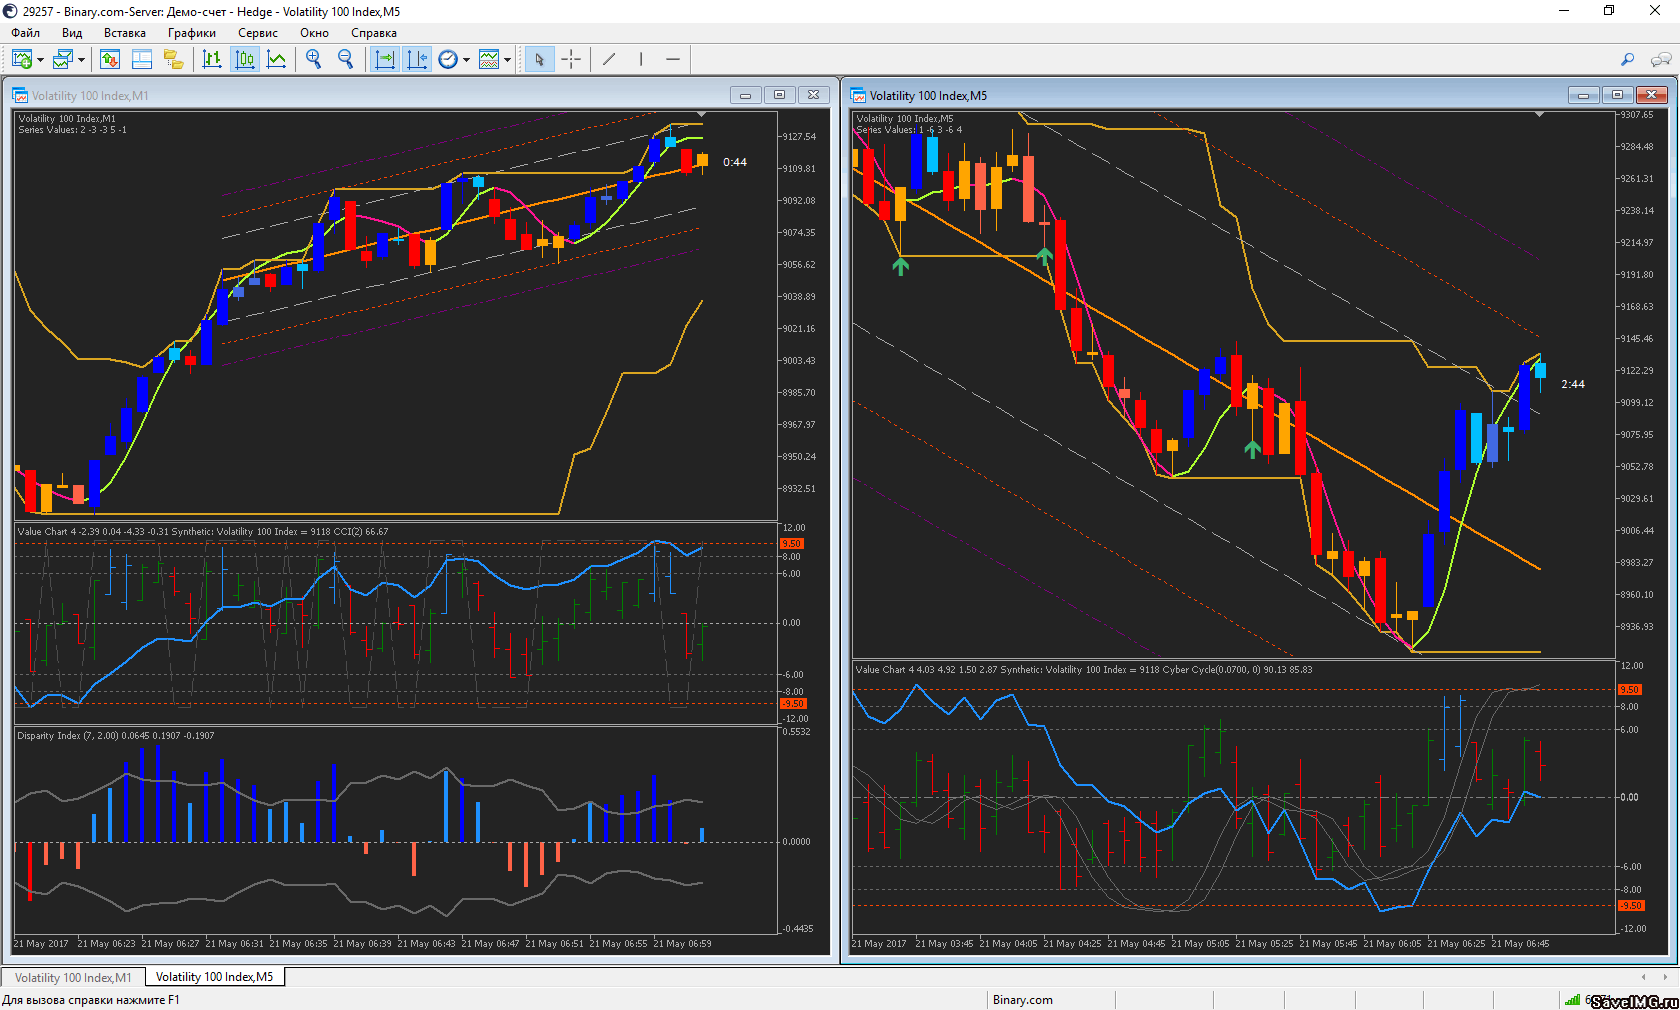The height and width of the screenshot is (1010, 1680).
Task: Open the Графики menu
Action: pos(191,33)
